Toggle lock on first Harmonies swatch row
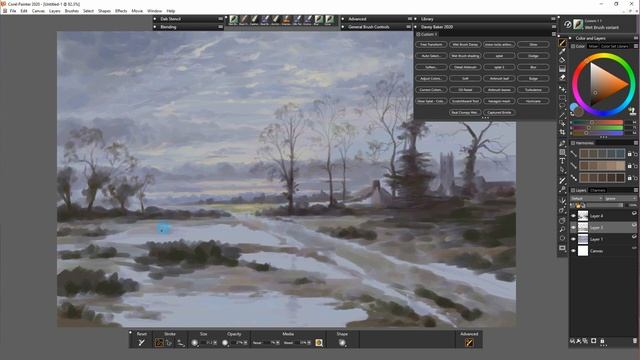The image size is (640, 360). tap(629, 154)
